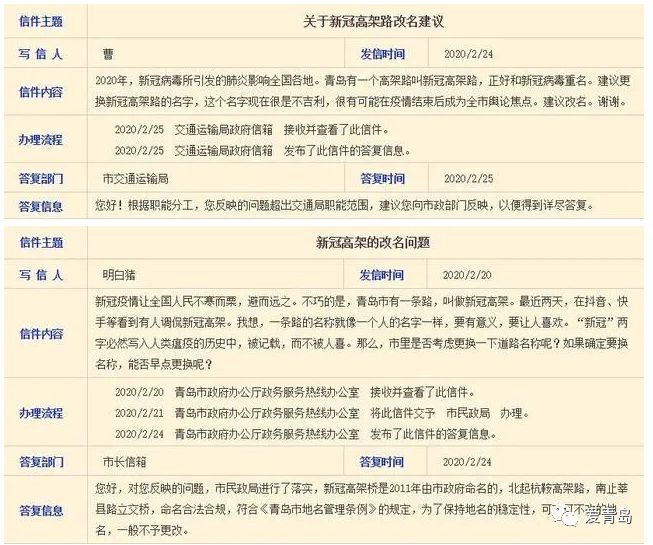Open the letter titled 关于新冠高架路改名建议
Image resolution: width=653 pixels, height=545 pixels.
(365, 21)
